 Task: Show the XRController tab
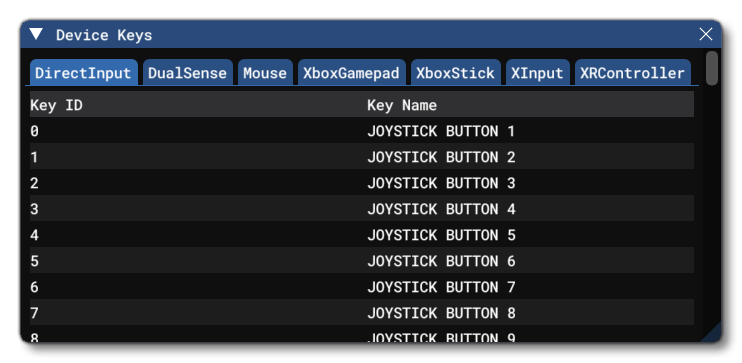tap(633, 73)
